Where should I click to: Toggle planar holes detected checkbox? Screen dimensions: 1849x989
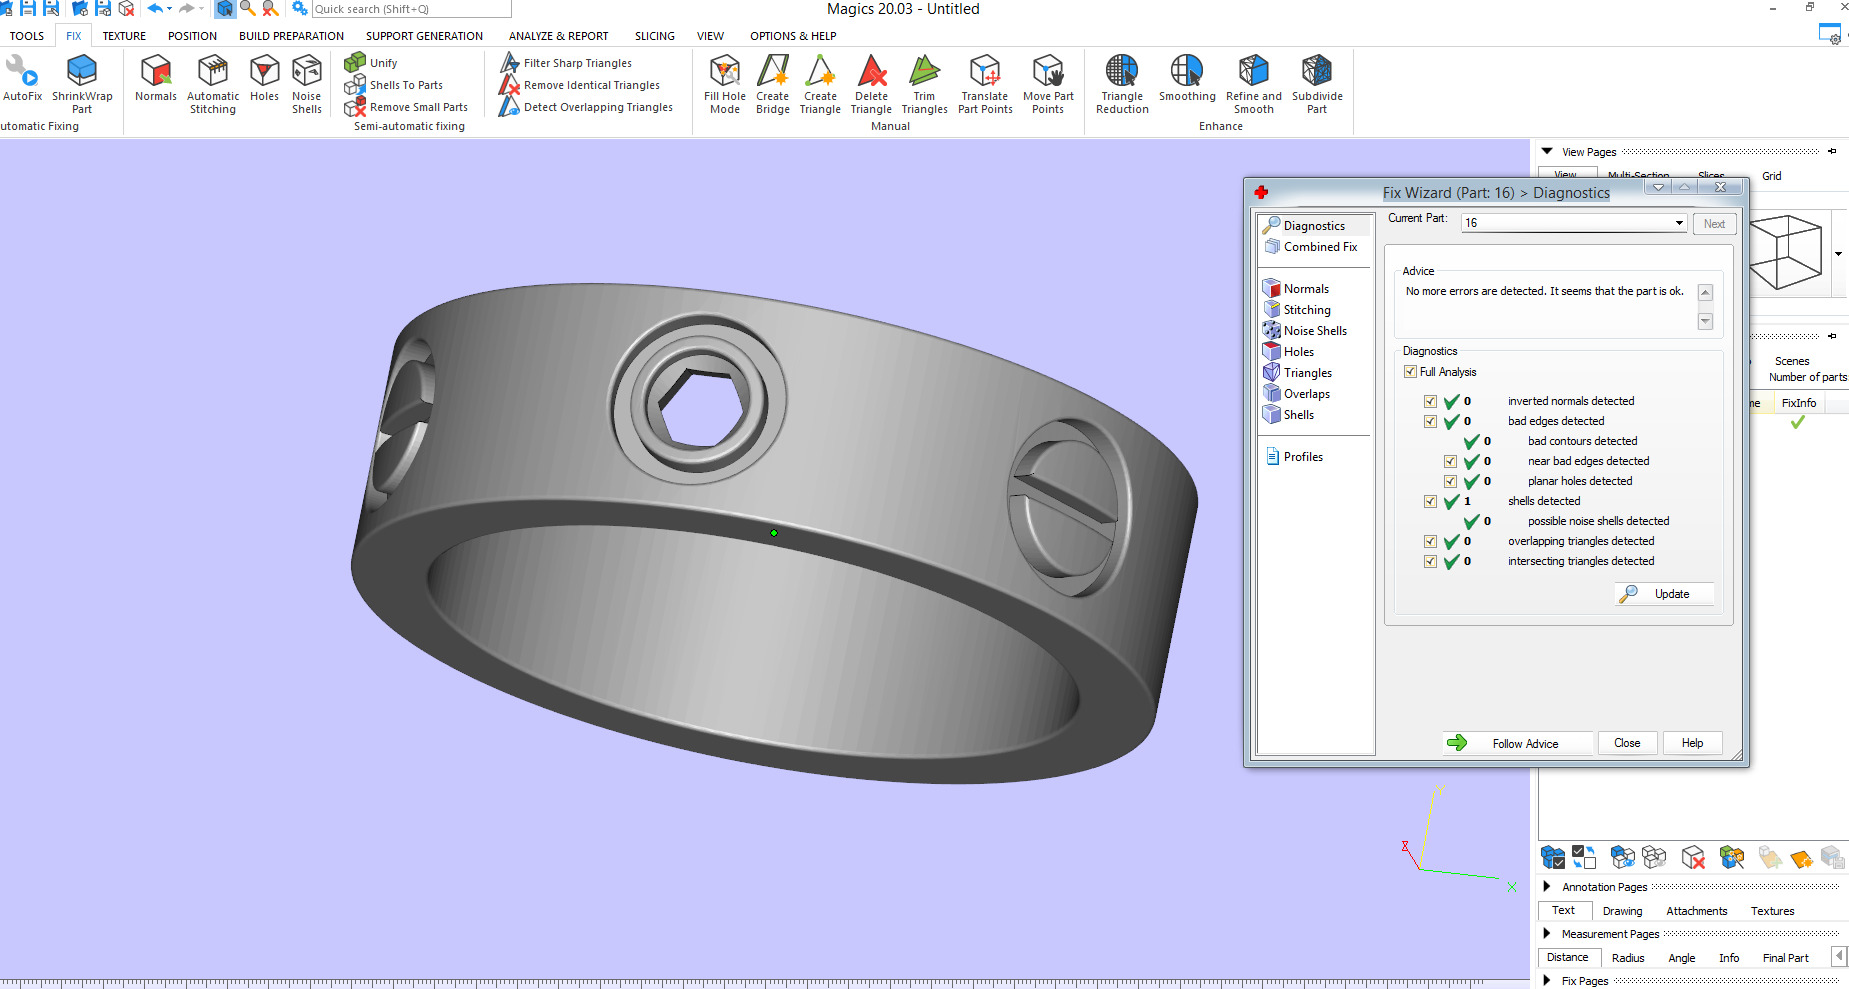pos(1450,481)
